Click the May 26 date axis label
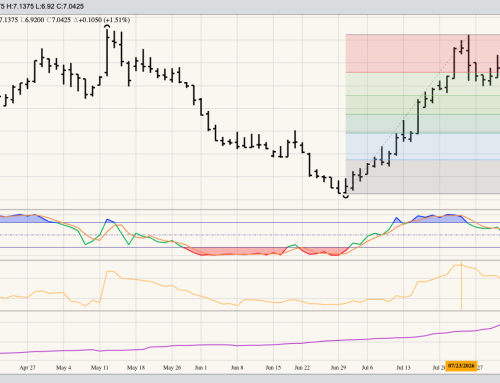This screenshot has width=500, height=383. tap(172, 368)
